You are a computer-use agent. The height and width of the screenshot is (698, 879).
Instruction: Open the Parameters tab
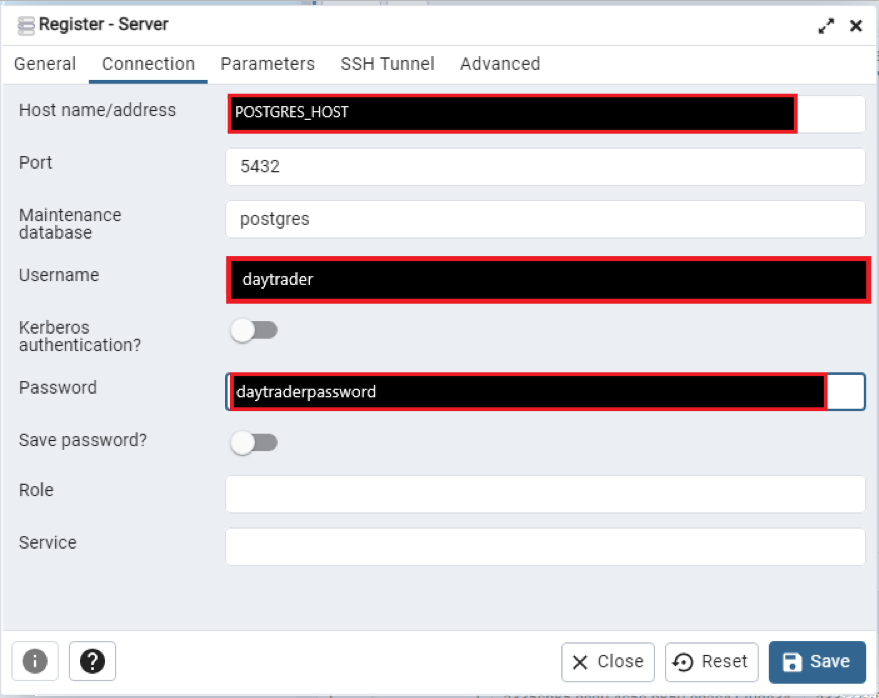[267, 64]
